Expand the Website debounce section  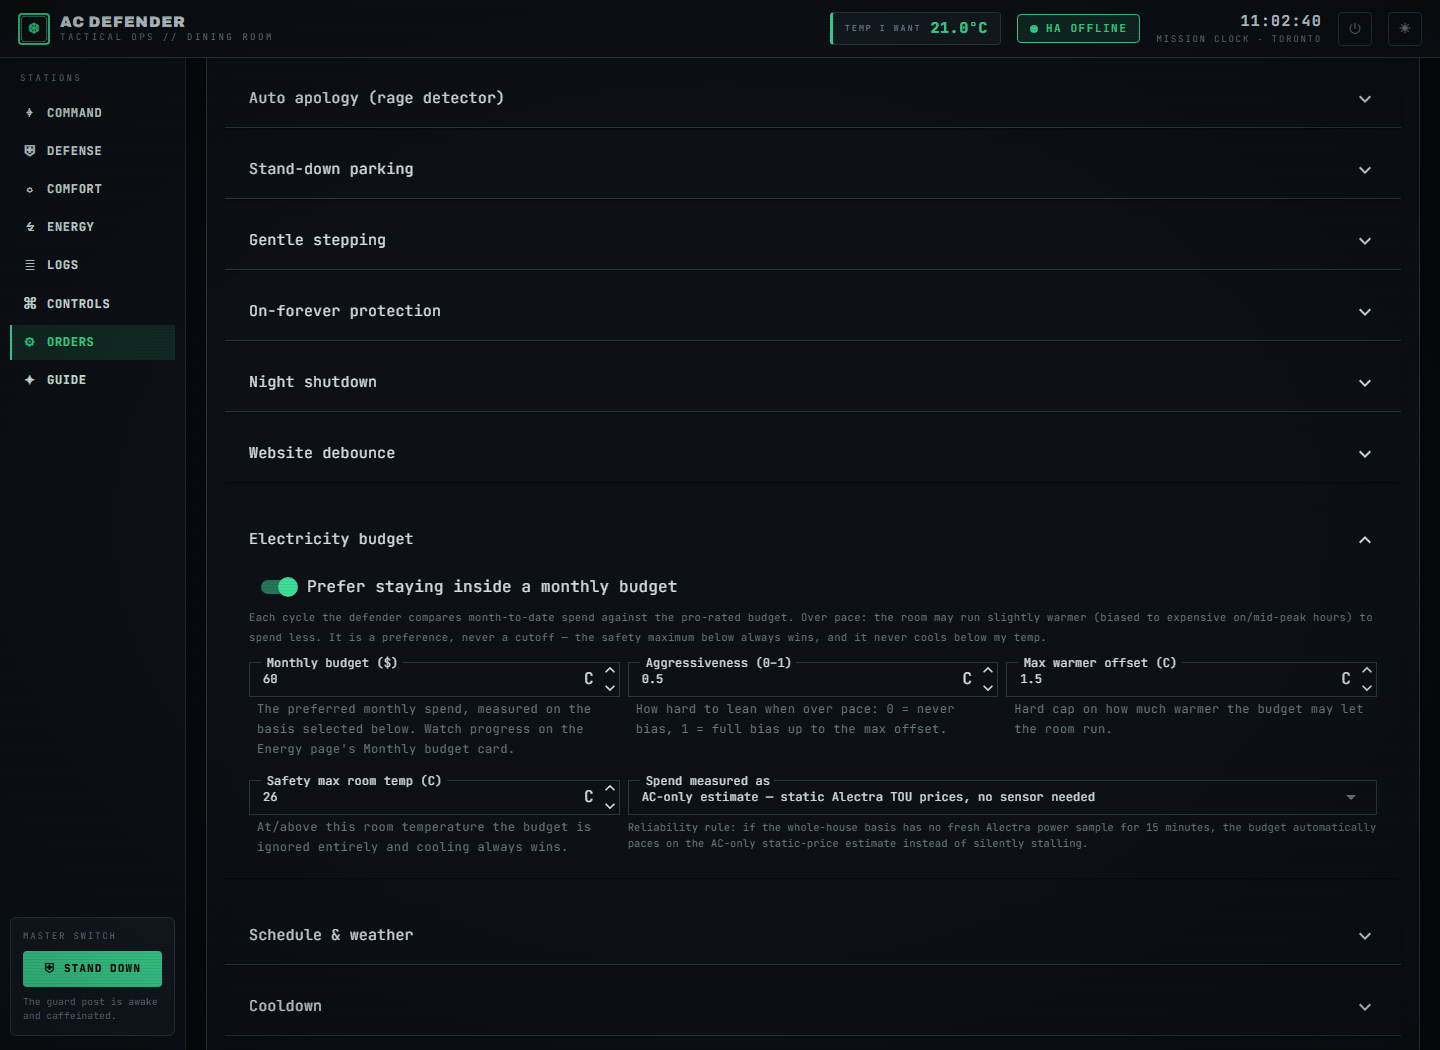tap(812, 453)
